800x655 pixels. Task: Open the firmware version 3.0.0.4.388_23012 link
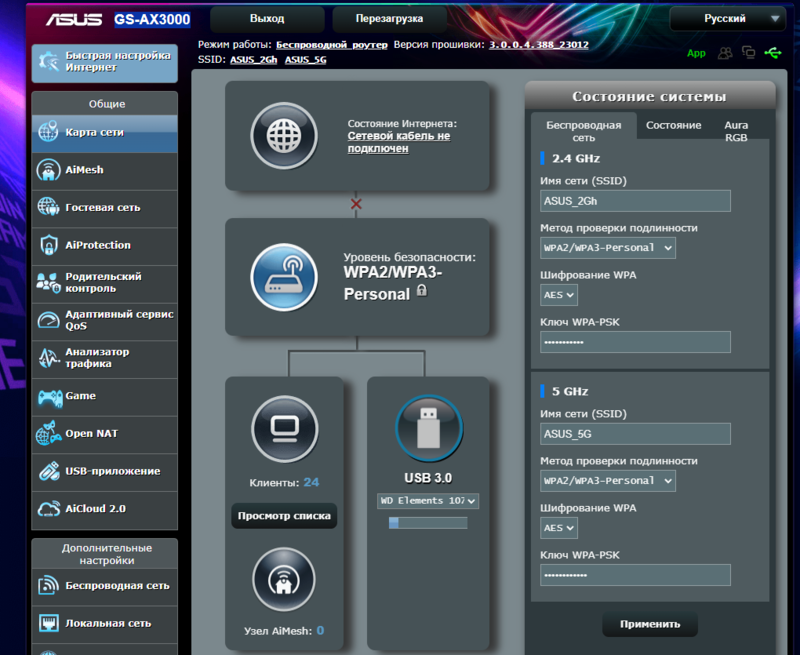click(539, 45)
